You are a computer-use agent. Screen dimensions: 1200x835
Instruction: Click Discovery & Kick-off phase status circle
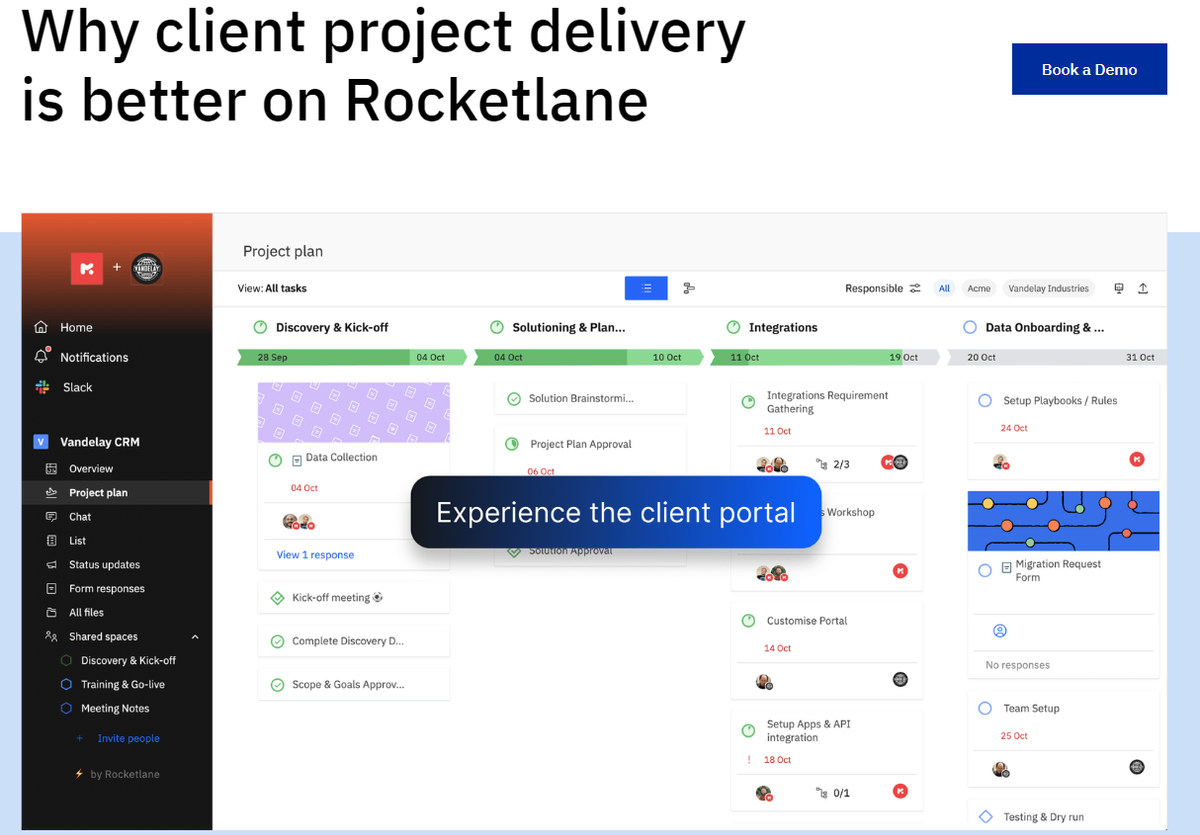[x=260, y=327]
